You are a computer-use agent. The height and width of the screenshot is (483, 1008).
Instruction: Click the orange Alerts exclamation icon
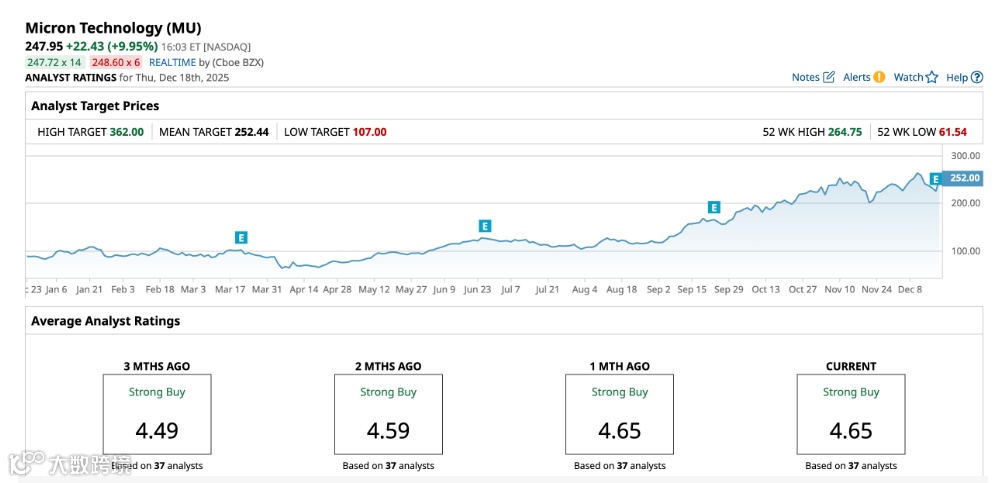tap(879, 77)
